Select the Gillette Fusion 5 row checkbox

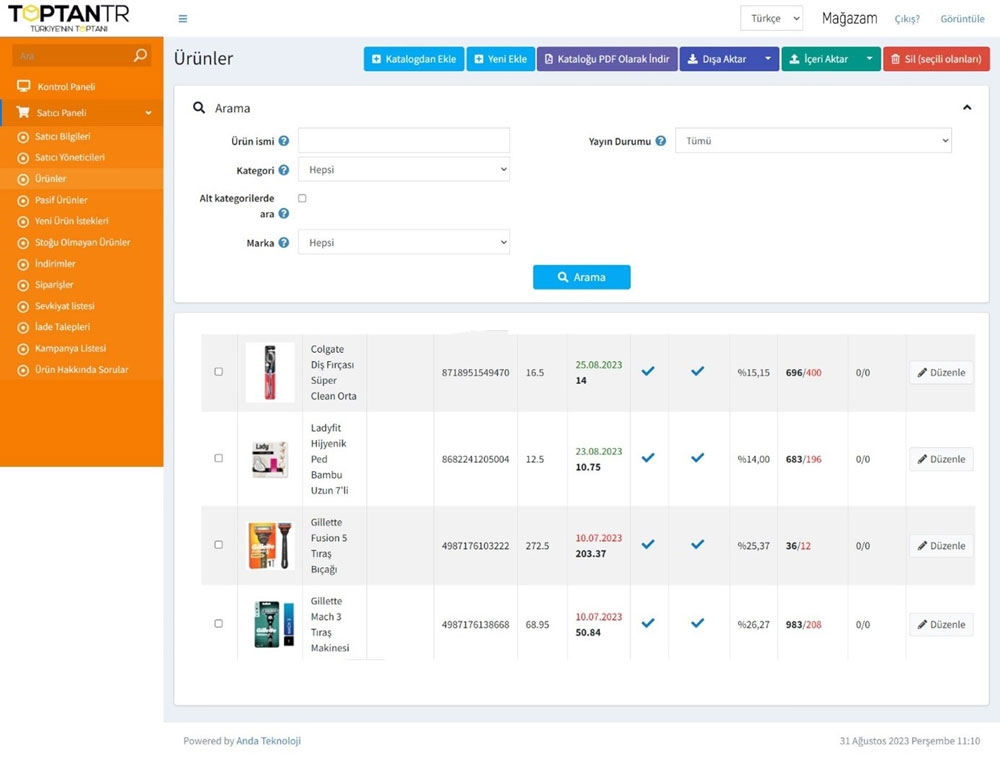pos(219,545)
